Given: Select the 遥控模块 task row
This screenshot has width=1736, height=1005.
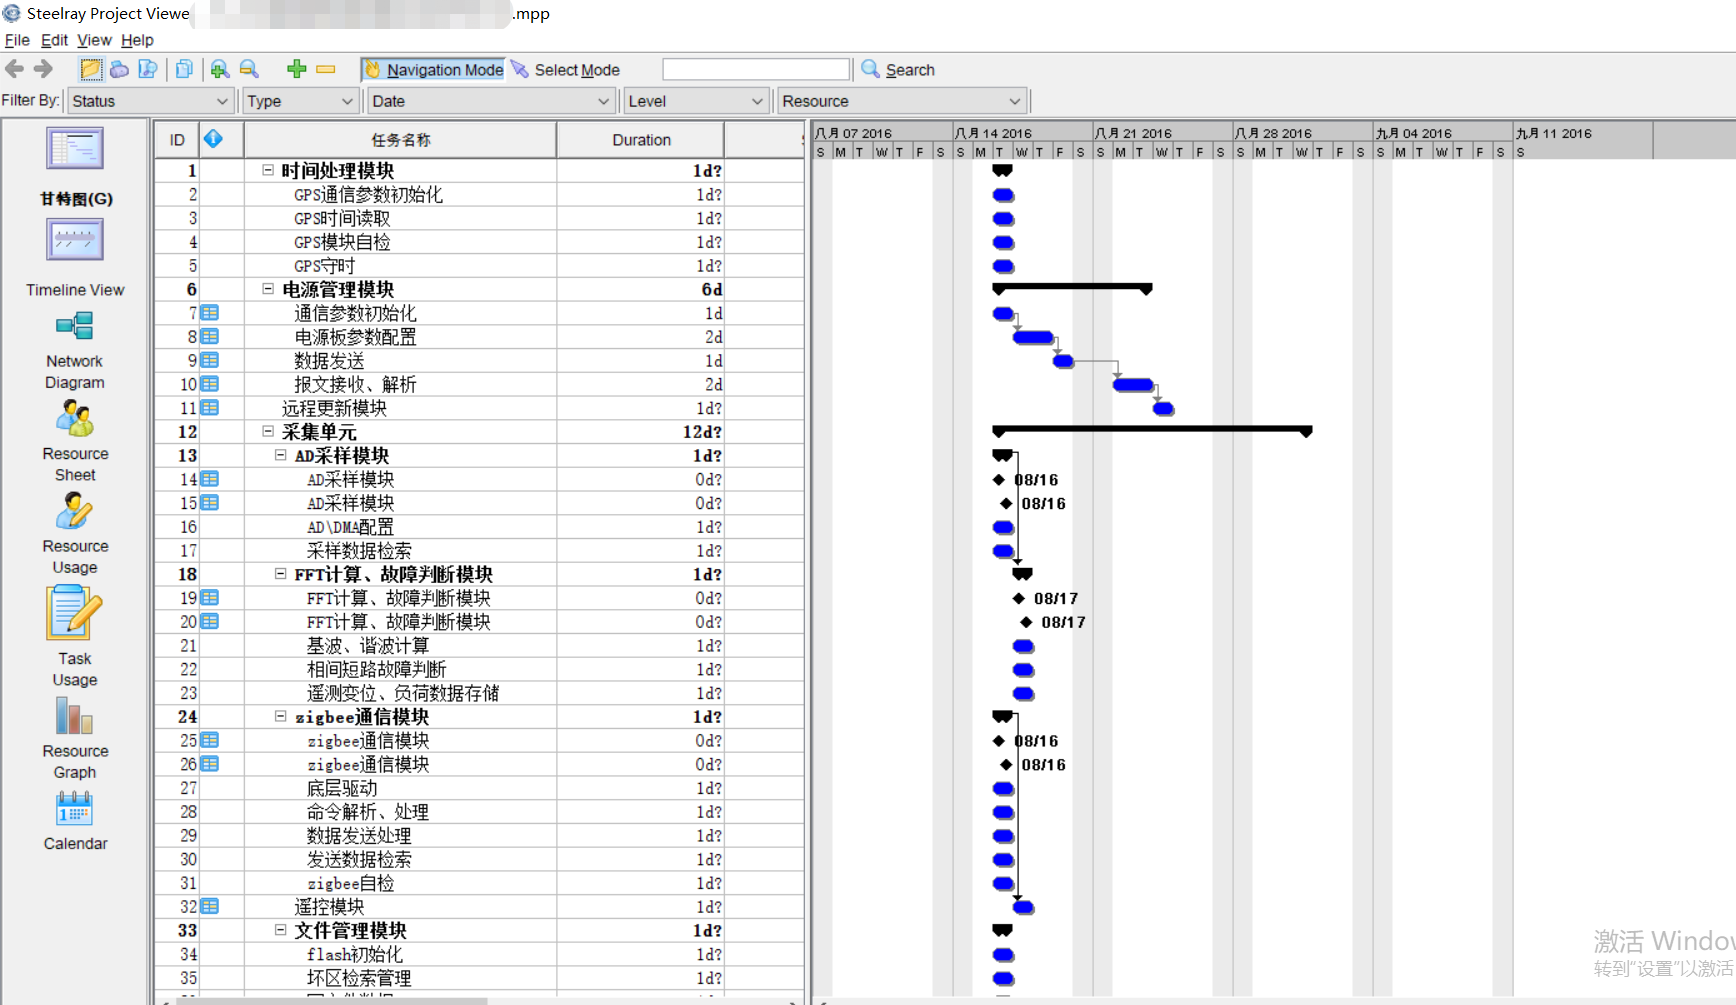Looking at the screenshot, I should click(479, 907).
